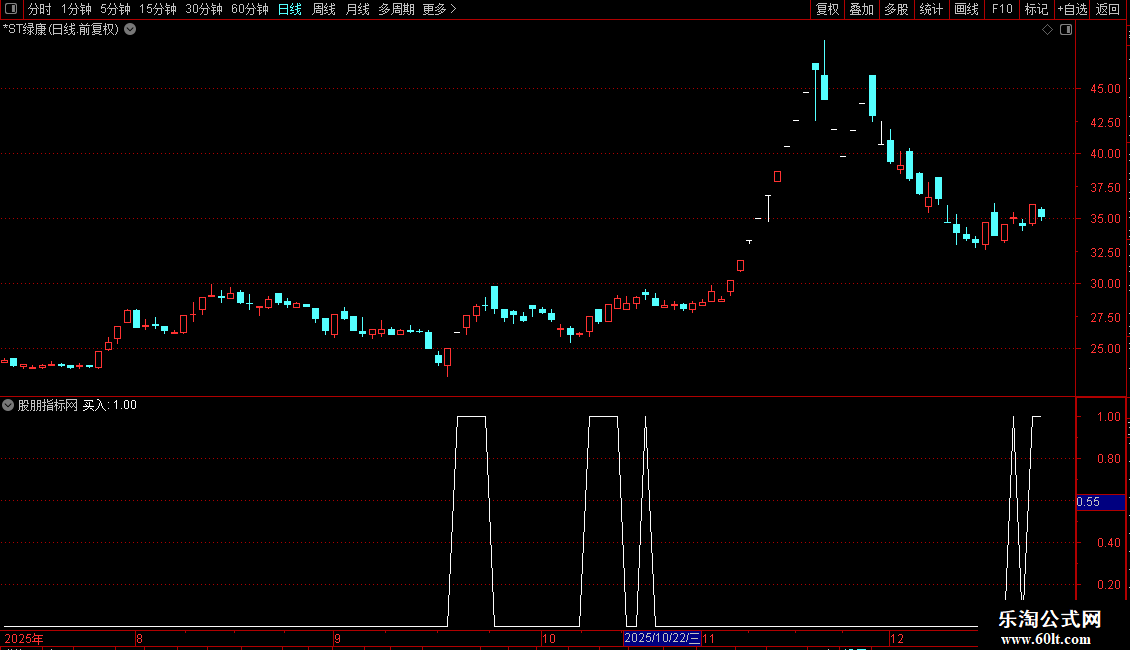
Task: Click the 25.00 price axis label
Action: click(1105, 349)
